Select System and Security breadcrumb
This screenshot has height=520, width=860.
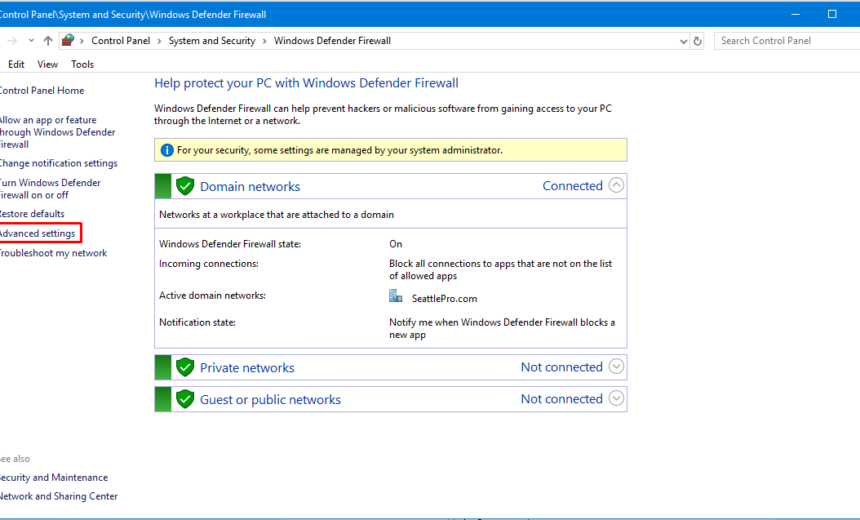pyautogui.click(x=212, y=41)
